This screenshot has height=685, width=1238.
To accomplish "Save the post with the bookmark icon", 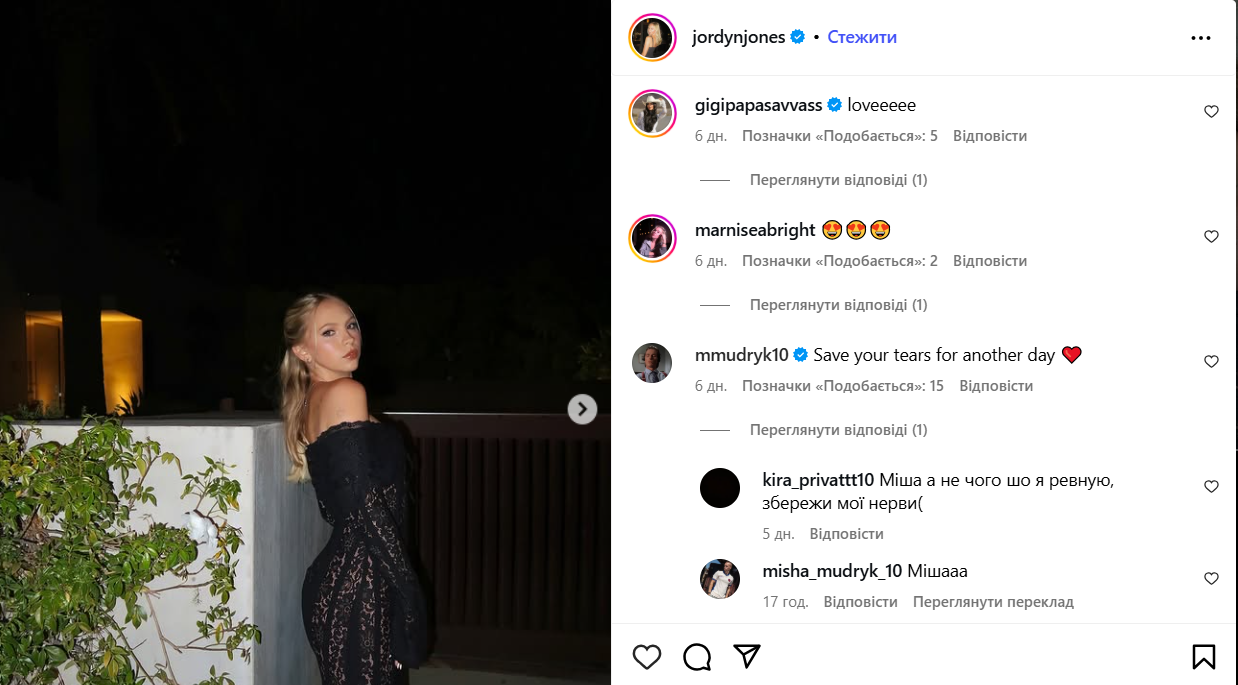I will (x=1204, y=657).
